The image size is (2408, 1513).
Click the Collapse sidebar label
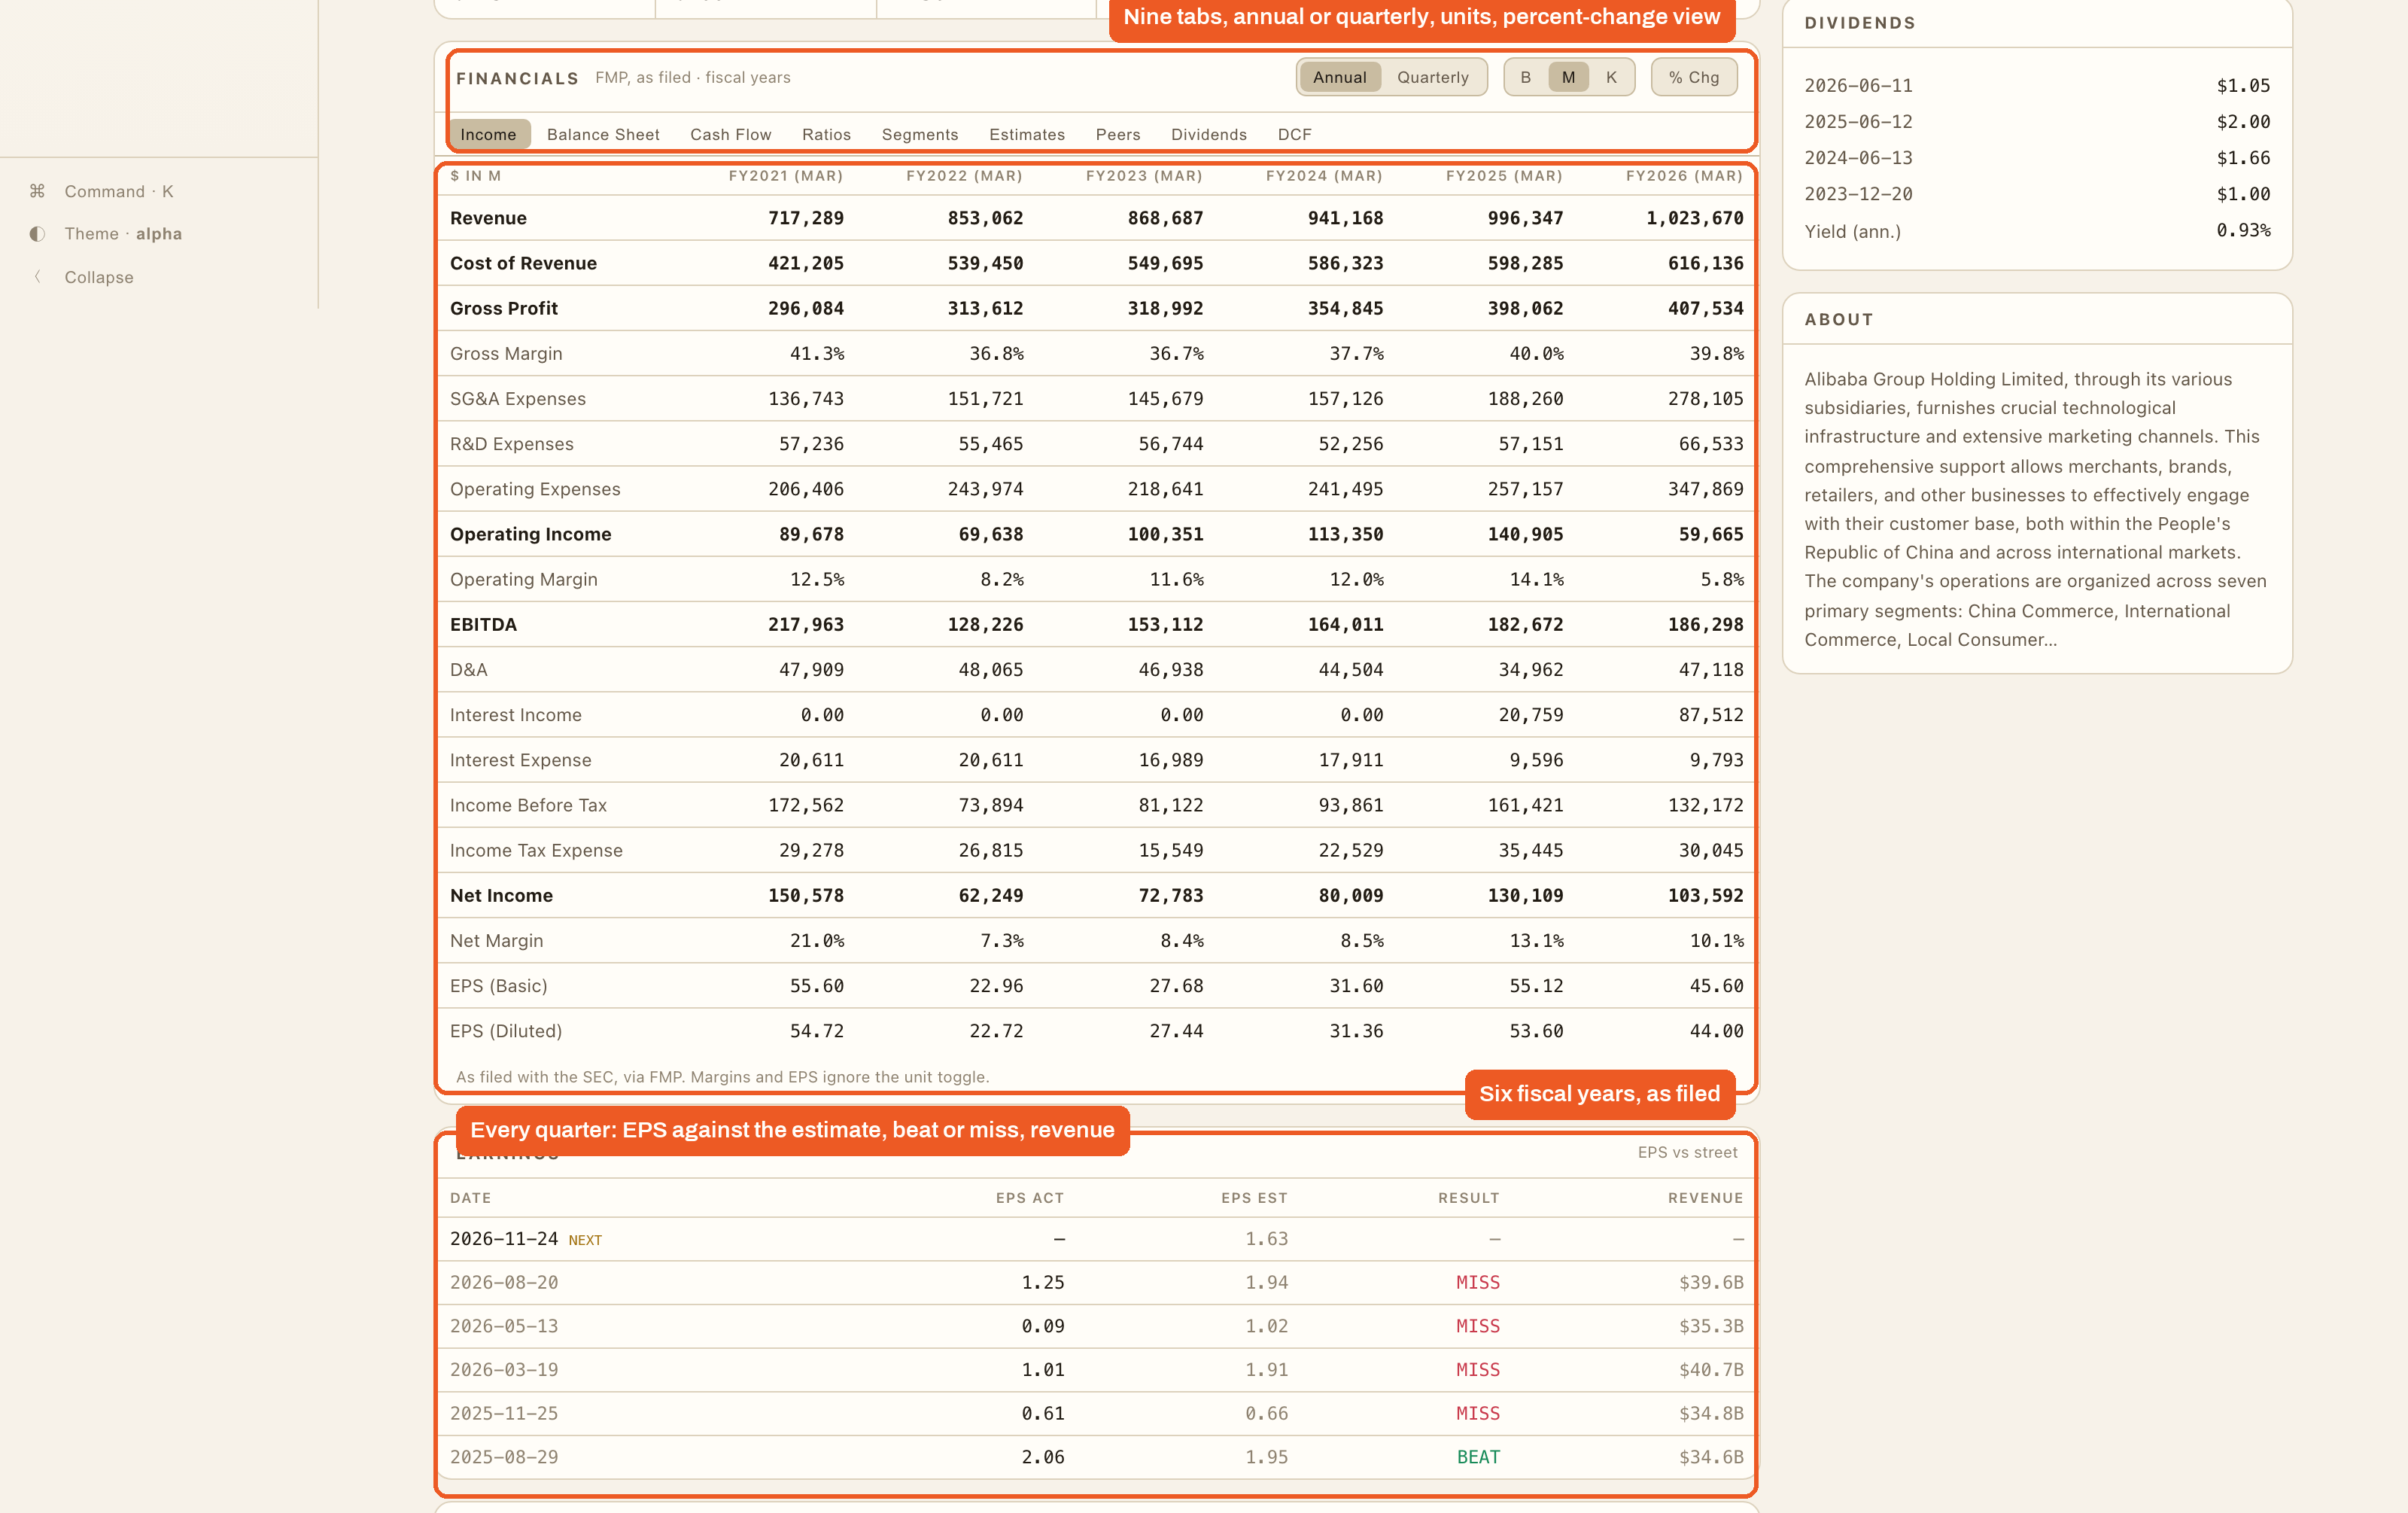tap(98, 277)
